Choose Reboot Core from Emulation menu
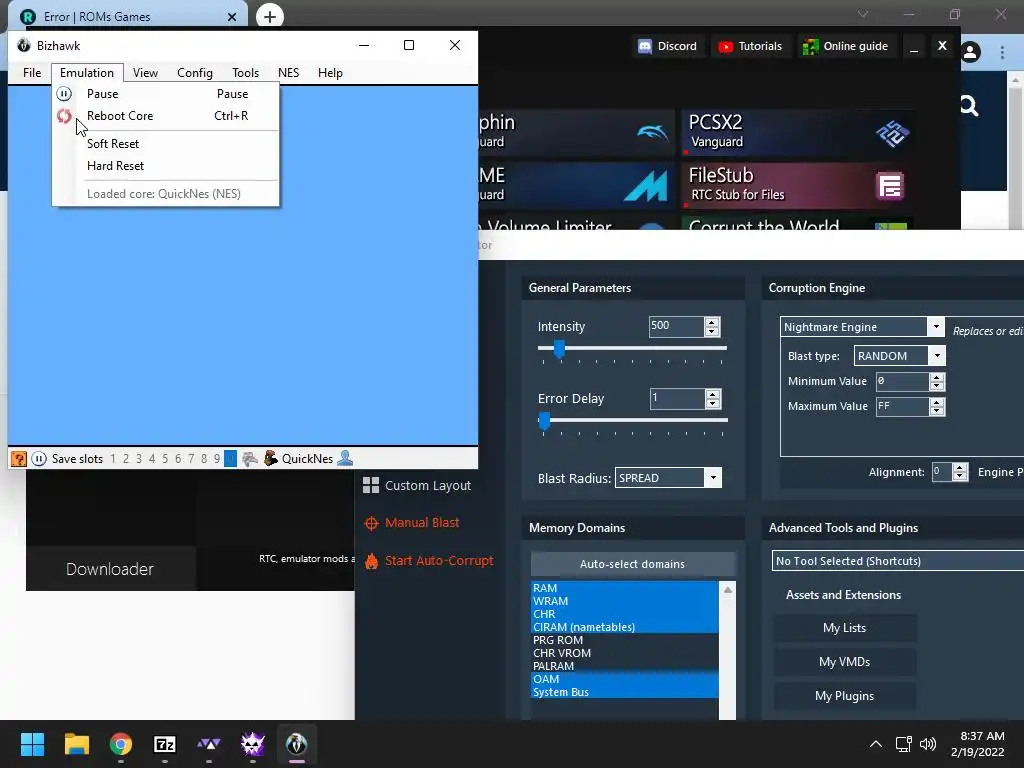Image resolution: width=1024 pixels, height=768 pixels. [166, 116]
